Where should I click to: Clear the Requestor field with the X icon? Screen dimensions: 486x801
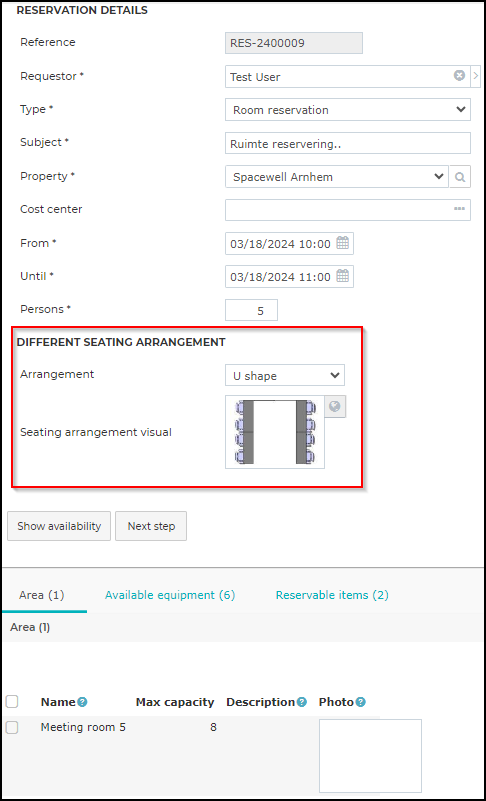click(x=459, y=76)
